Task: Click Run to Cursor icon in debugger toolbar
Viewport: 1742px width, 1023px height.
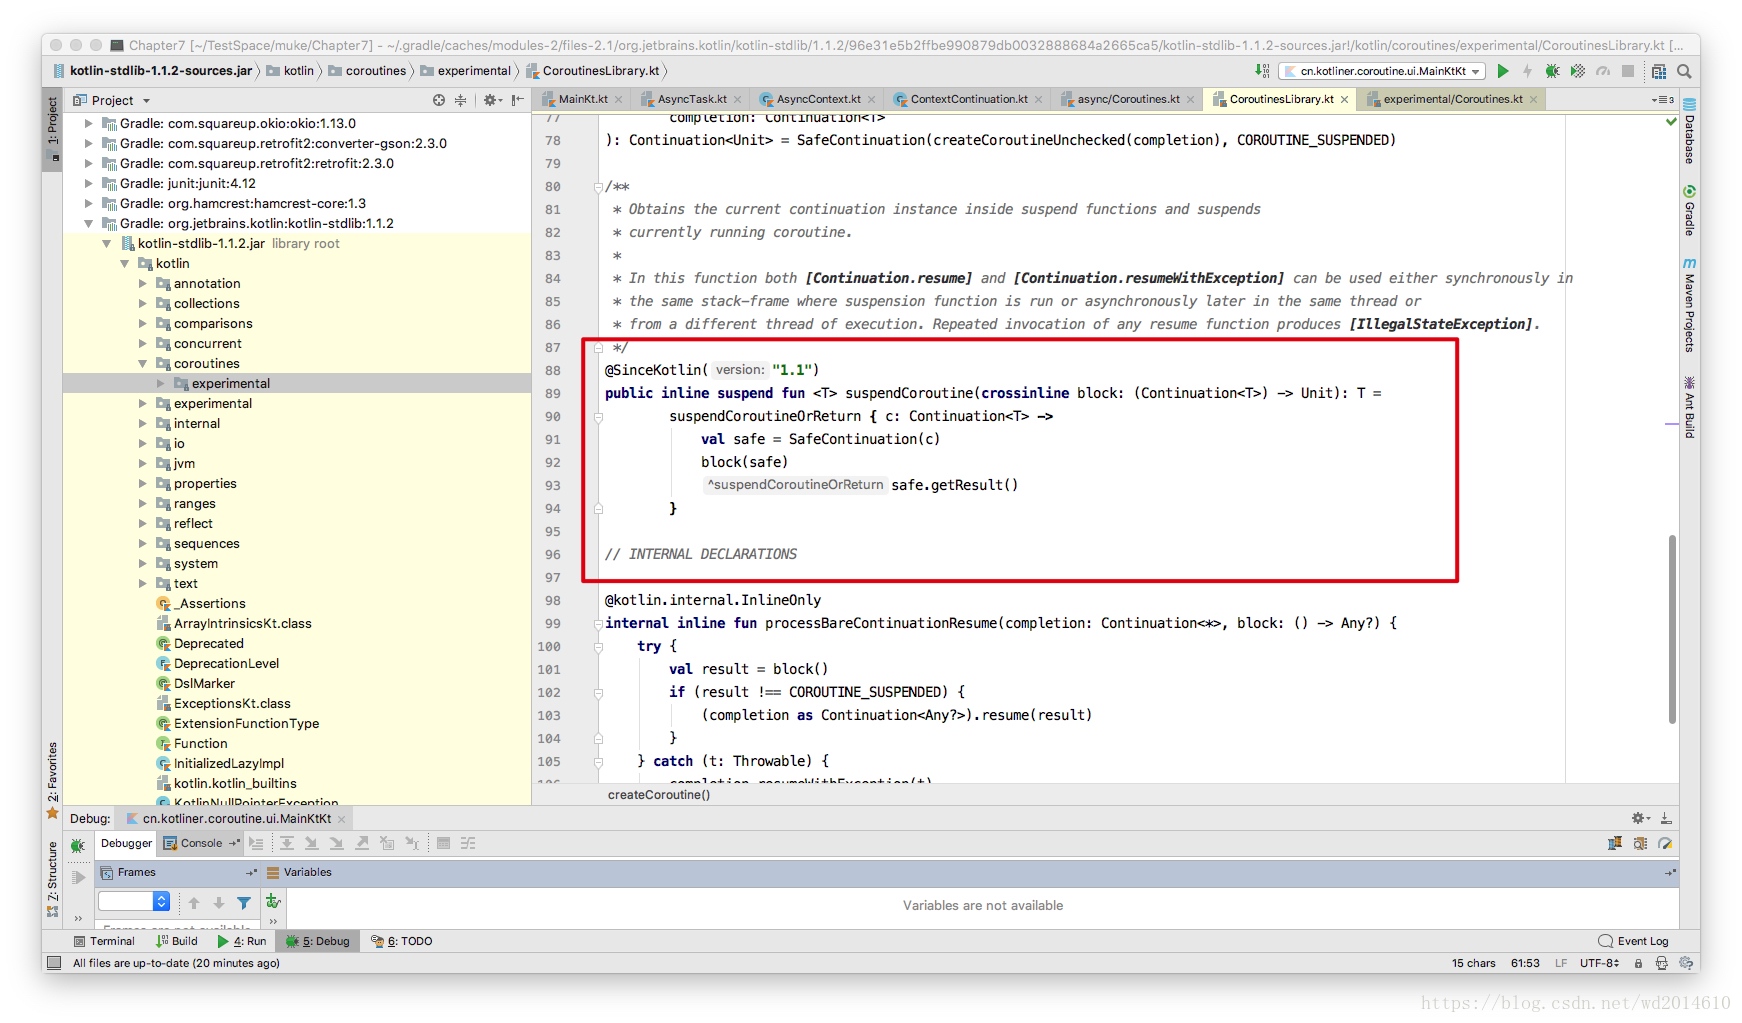Action: [x=411, y=843]
